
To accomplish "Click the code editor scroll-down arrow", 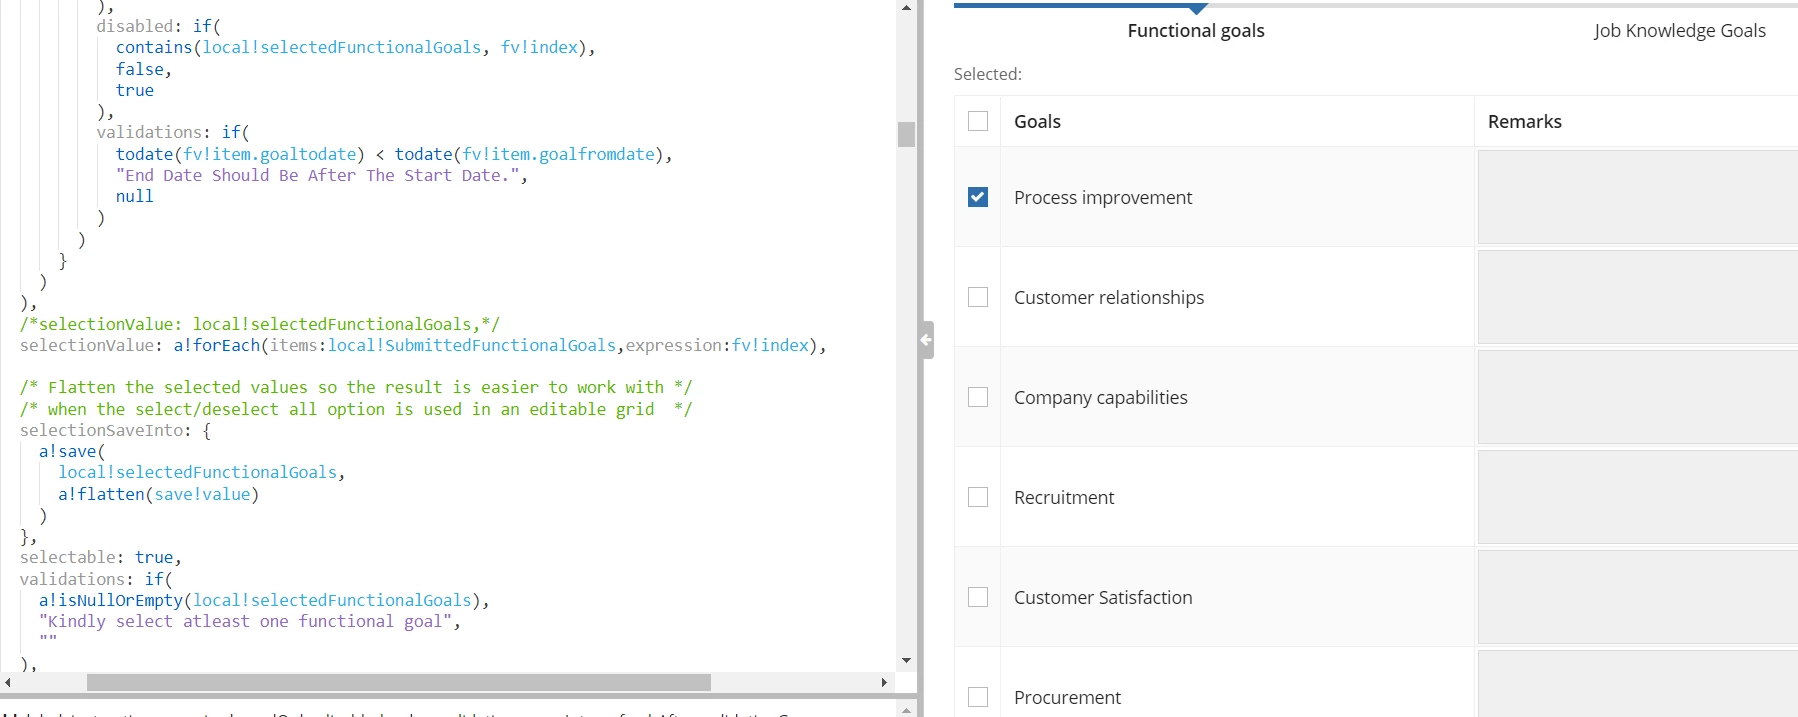I will pyautogui.click(x=906, y=660).
